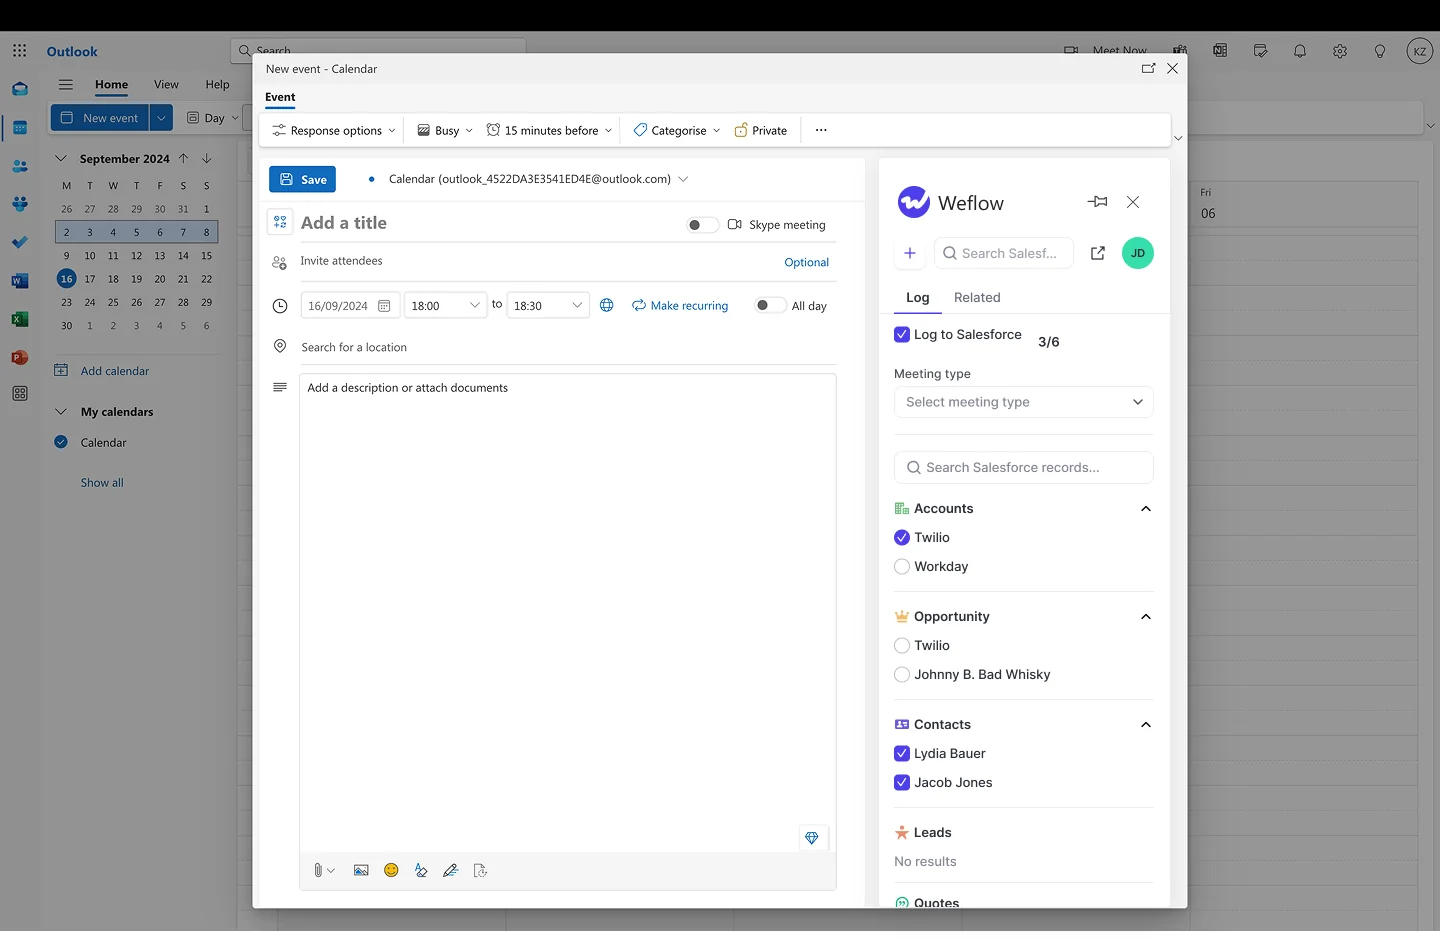Open Weflow in external window
Screen dimensions: 1440x948
(x=1098, y=253)
